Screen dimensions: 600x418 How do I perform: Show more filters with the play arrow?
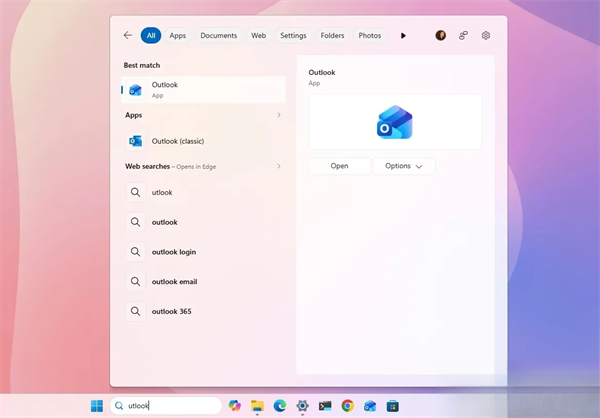pyautogui.click(x=403, y=36)
